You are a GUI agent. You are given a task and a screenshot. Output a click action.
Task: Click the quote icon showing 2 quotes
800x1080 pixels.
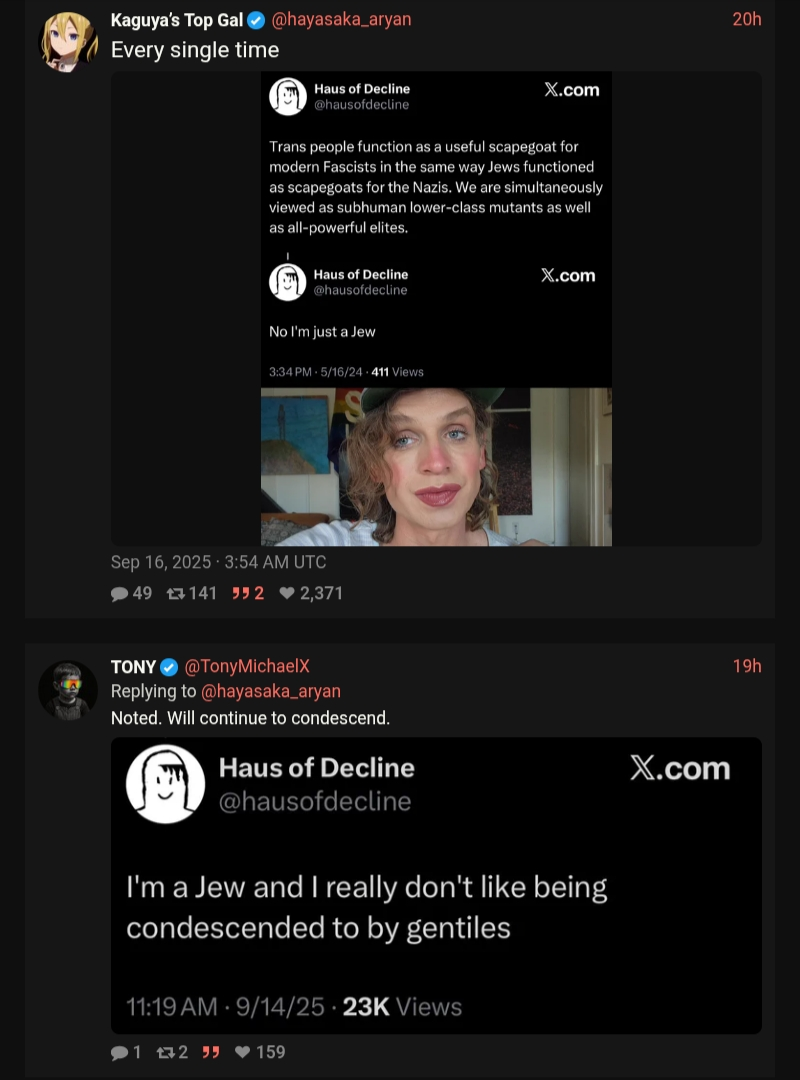click(240, 593)
